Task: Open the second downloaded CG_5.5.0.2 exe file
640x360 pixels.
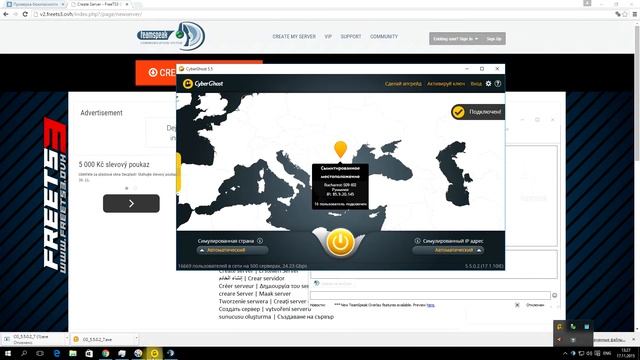Action: (x=102, y=339)
